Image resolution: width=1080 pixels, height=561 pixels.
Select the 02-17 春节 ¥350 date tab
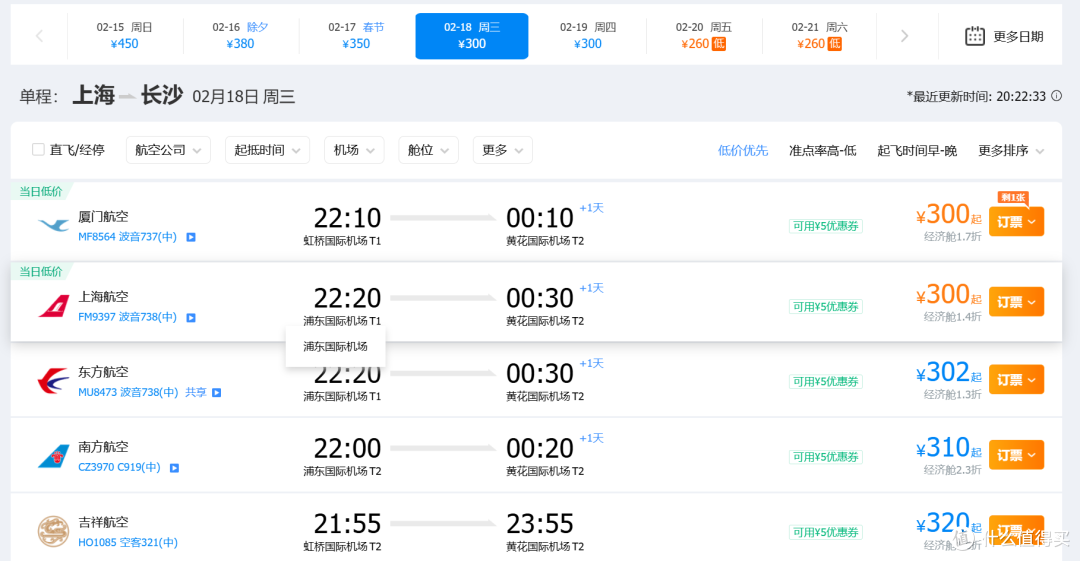pos(356,36)
